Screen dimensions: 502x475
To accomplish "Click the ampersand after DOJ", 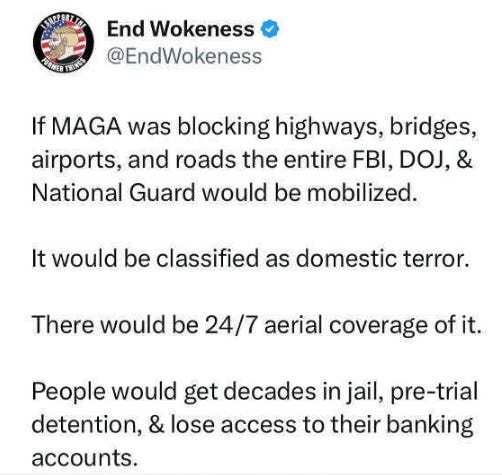I will pos(464,160).
